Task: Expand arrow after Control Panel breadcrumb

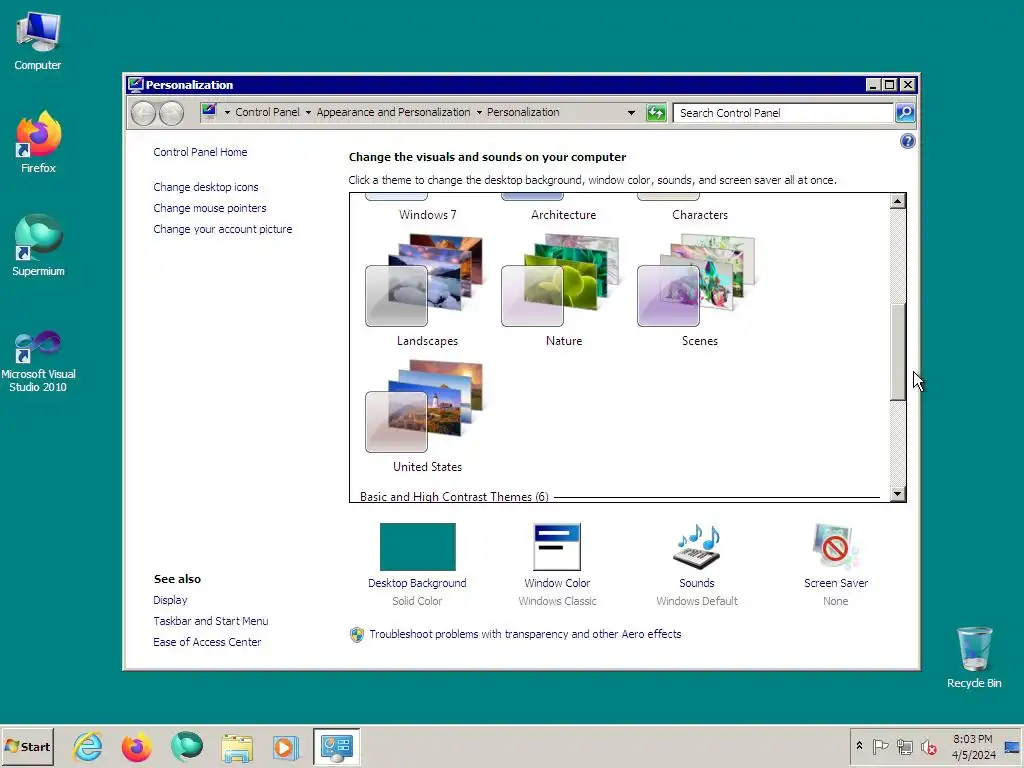Action: (308, 112)
